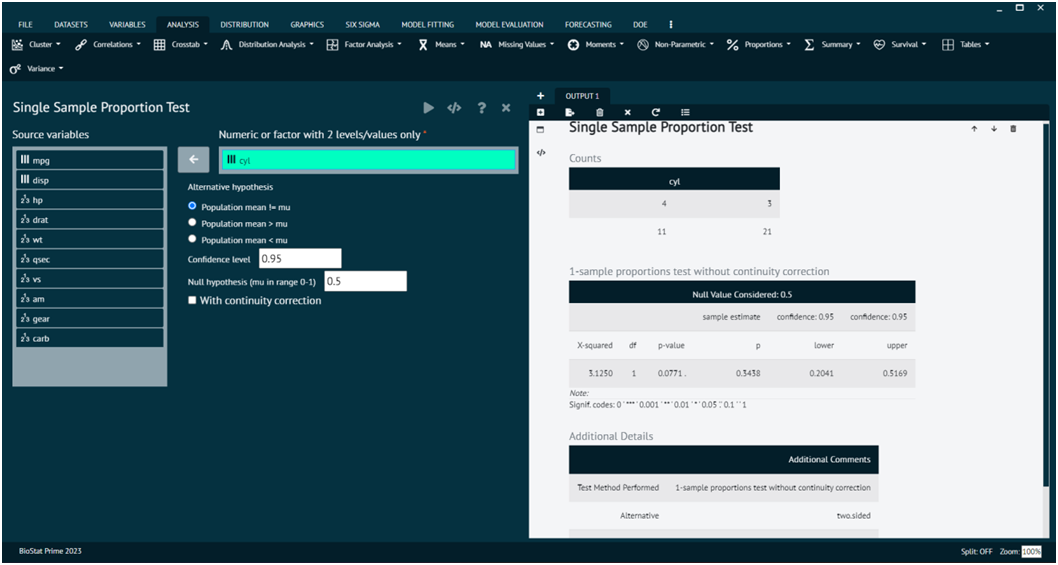Click the add-new-item icon in output toolbar
The width and height of the screenshot is (1058, 565).
tap(540, 112)
